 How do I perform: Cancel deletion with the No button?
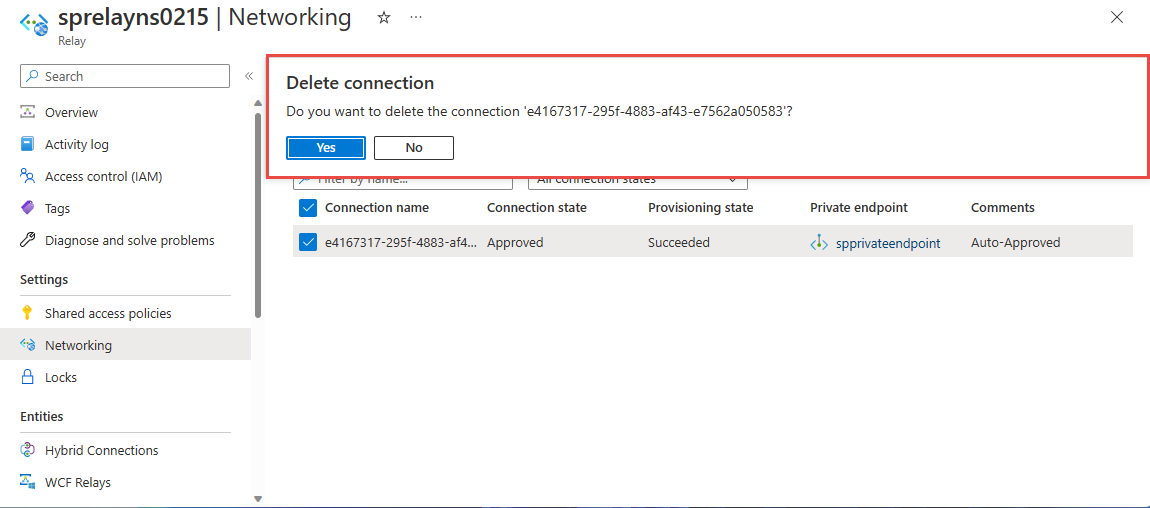[x=414, y=147]
